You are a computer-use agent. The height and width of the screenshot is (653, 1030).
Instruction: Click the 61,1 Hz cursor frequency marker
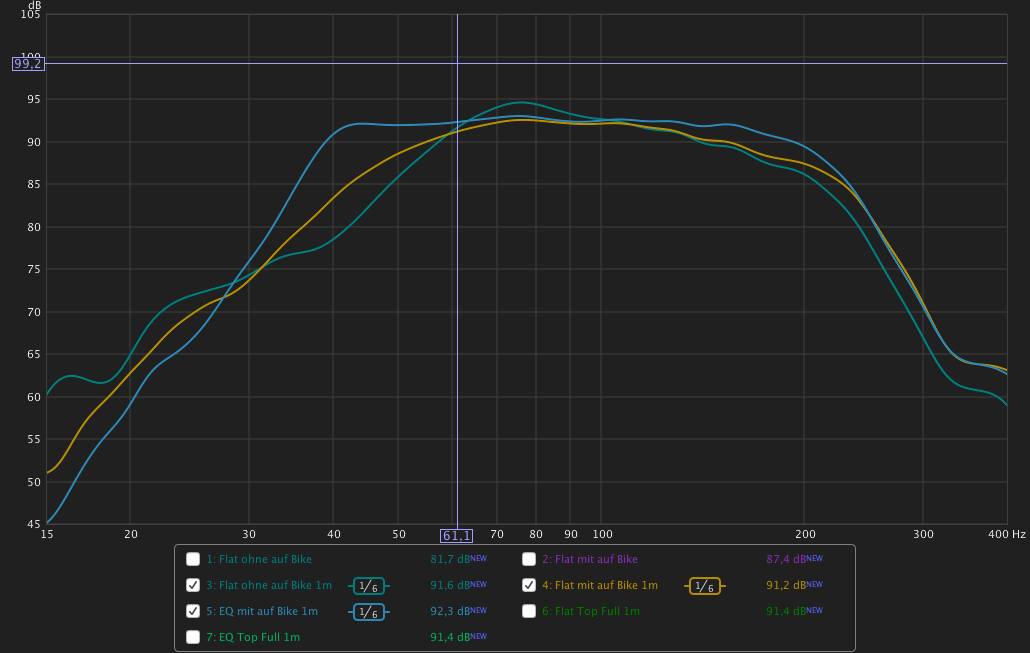[457, 536]
